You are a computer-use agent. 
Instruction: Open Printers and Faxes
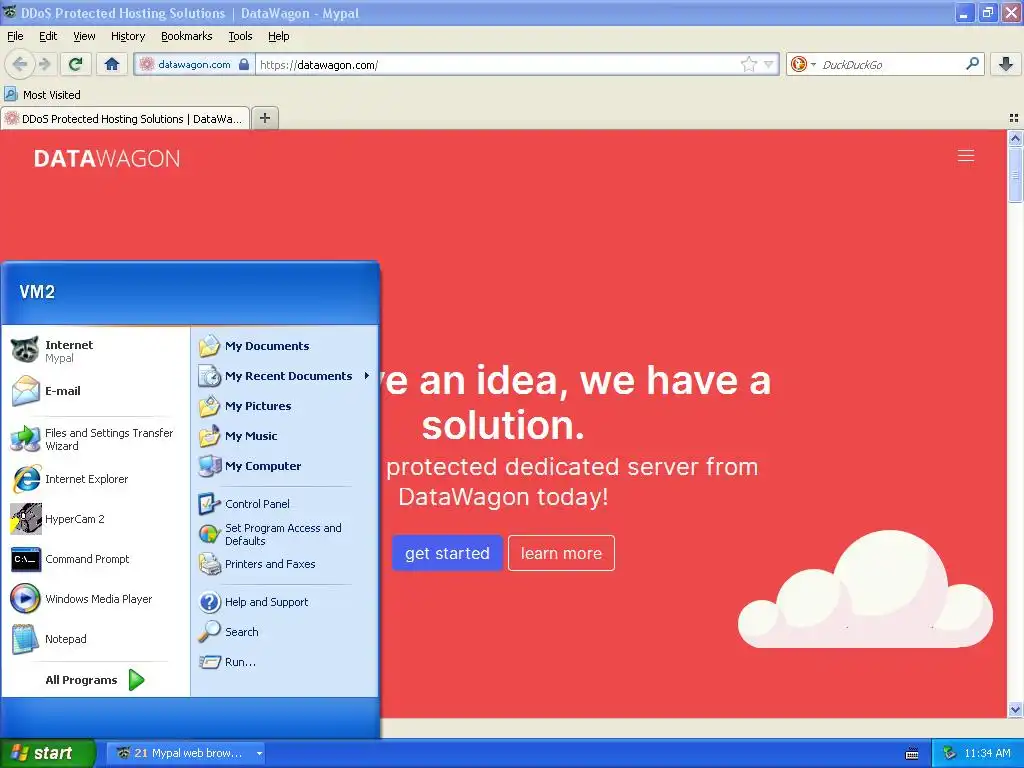coord(285,564)
